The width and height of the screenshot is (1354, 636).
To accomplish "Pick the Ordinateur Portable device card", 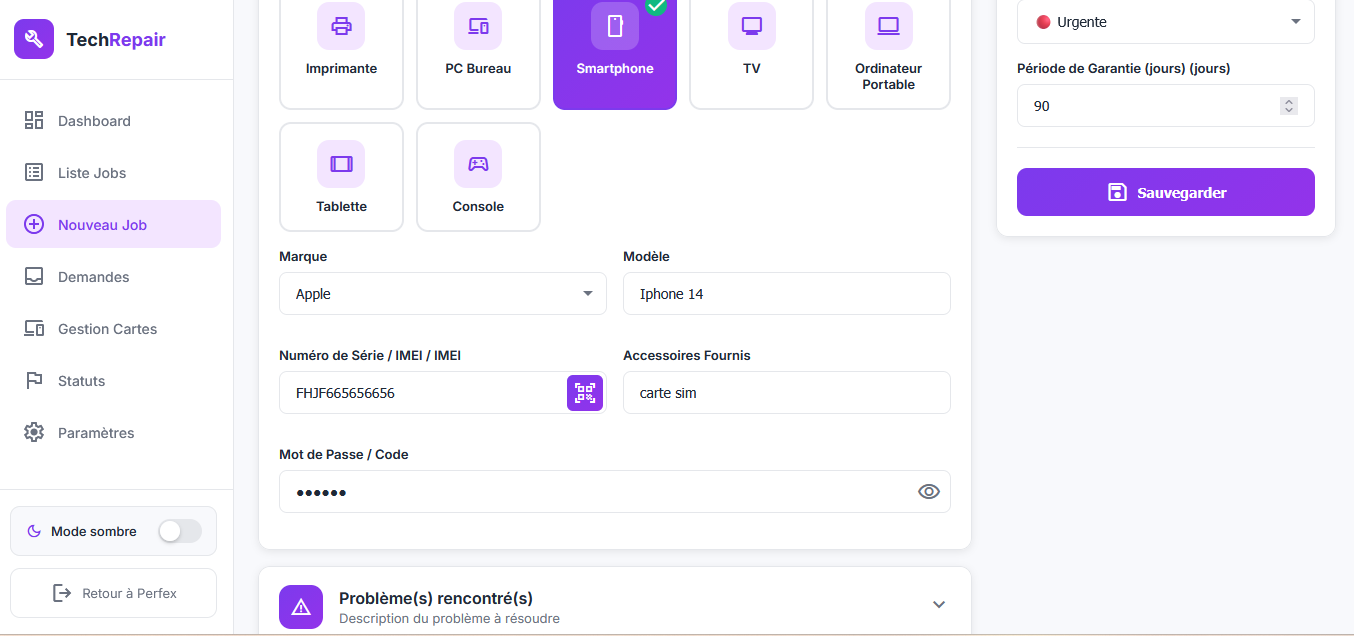I will [888, 50].
